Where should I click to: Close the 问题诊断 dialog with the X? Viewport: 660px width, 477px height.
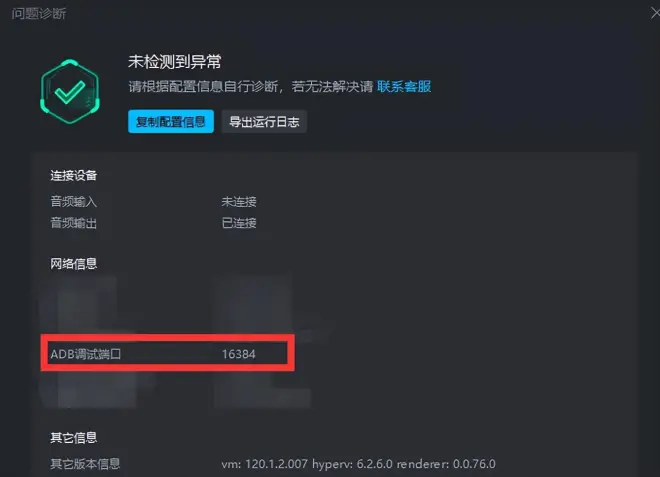[x=655, y=13]
